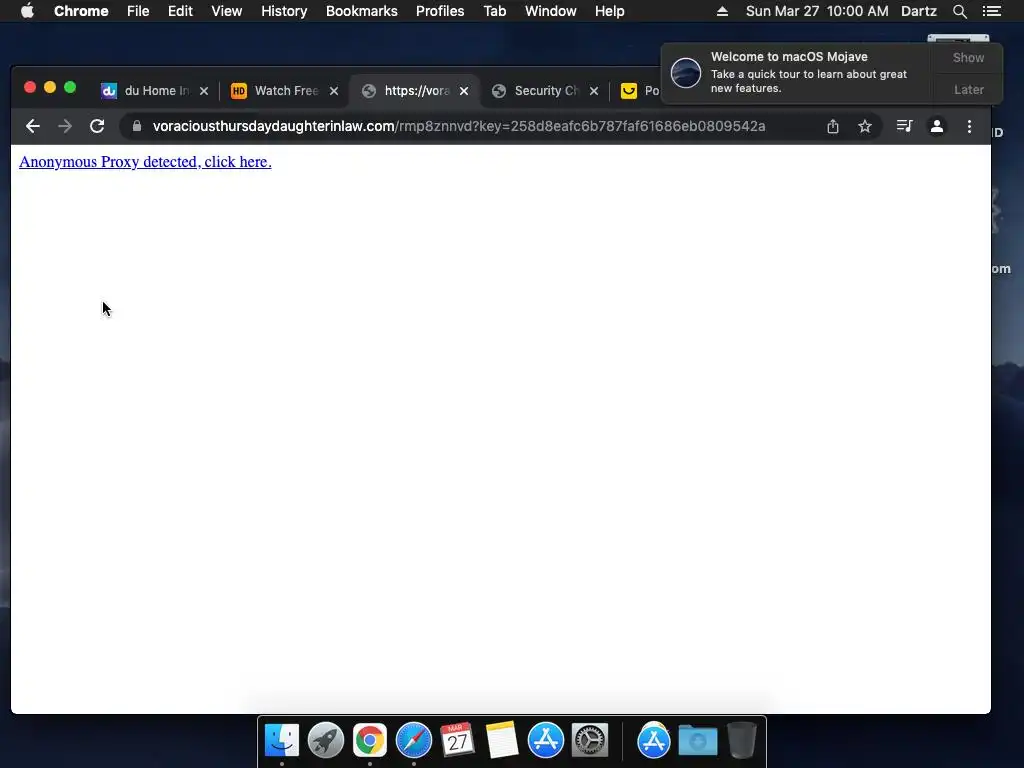The image size is (1024, 768).
Task: Open the View menu
Action: coord(227,11)
